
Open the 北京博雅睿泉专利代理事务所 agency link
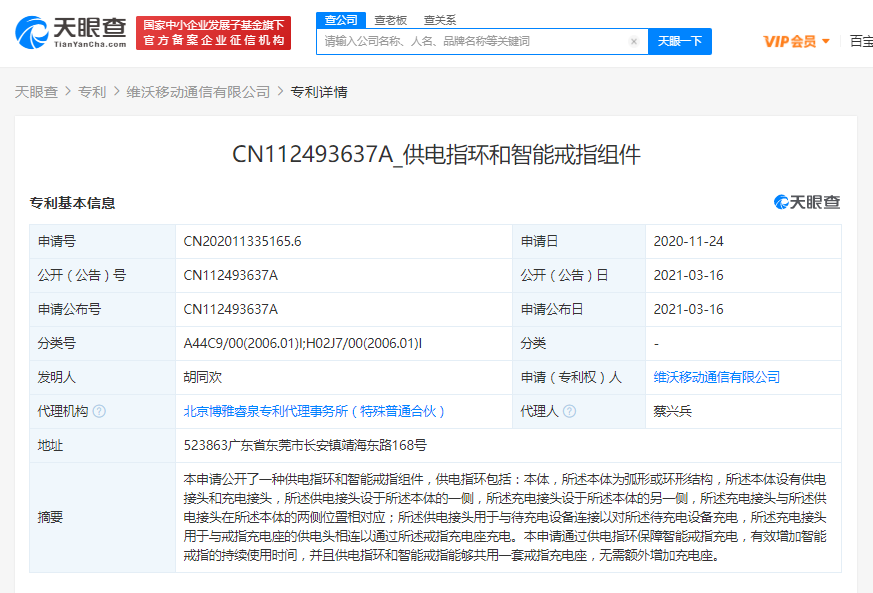(x=314, y=411)
